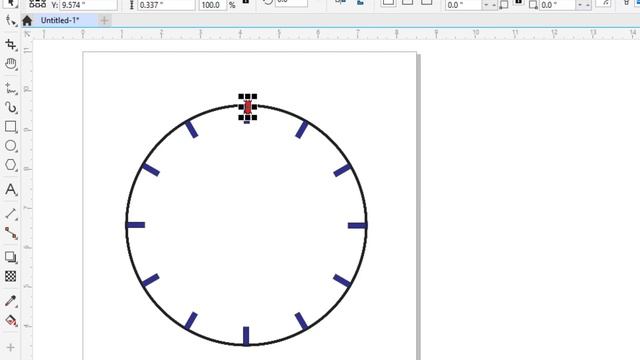Viewport: 640px width, 360px height.
Task: Click the object height field showing 0.337
Action: pos(166,5)
